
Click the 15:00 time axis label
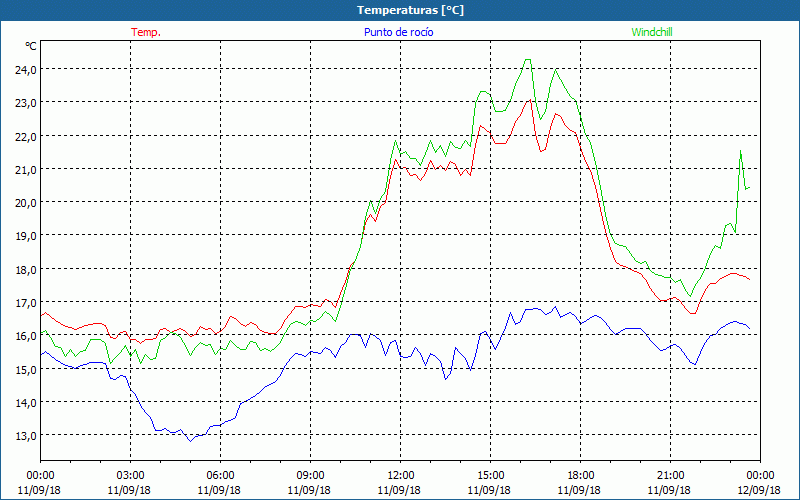(490, 476)
